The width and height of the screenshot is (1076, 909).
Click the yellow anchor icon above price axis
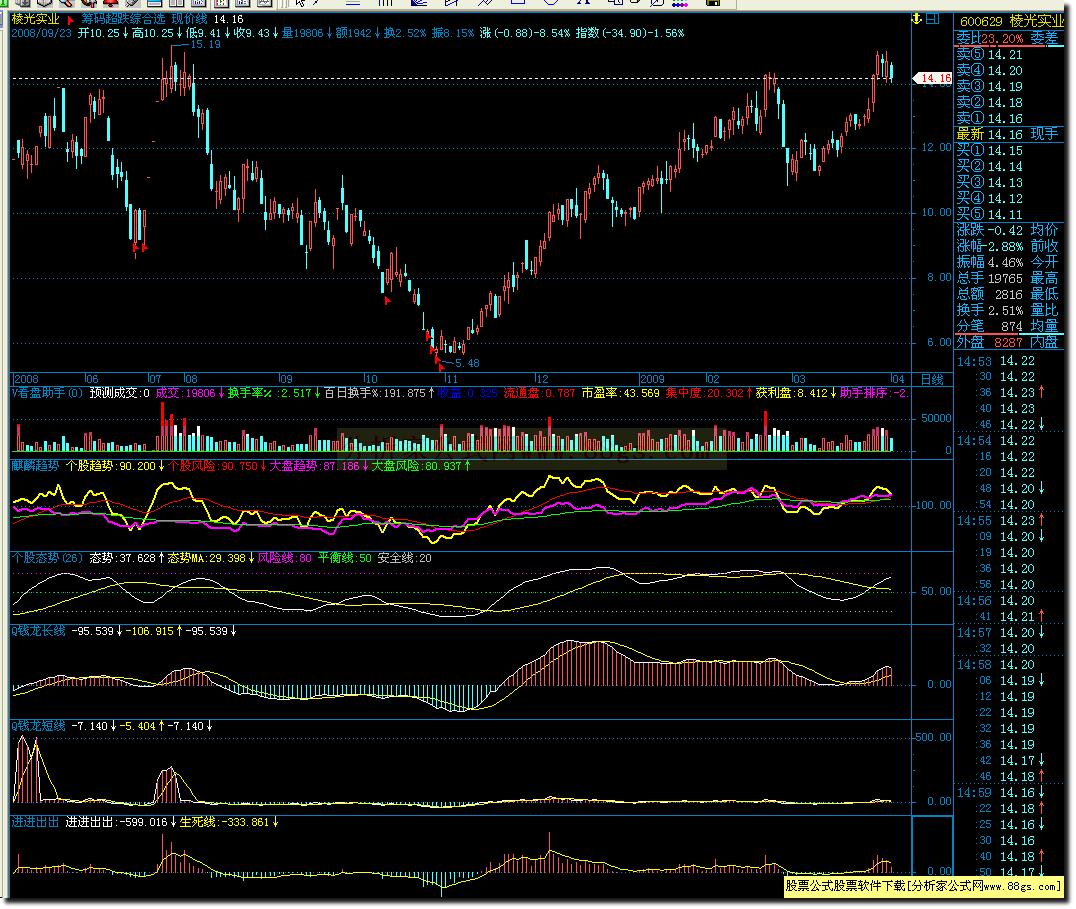point(917,19)
